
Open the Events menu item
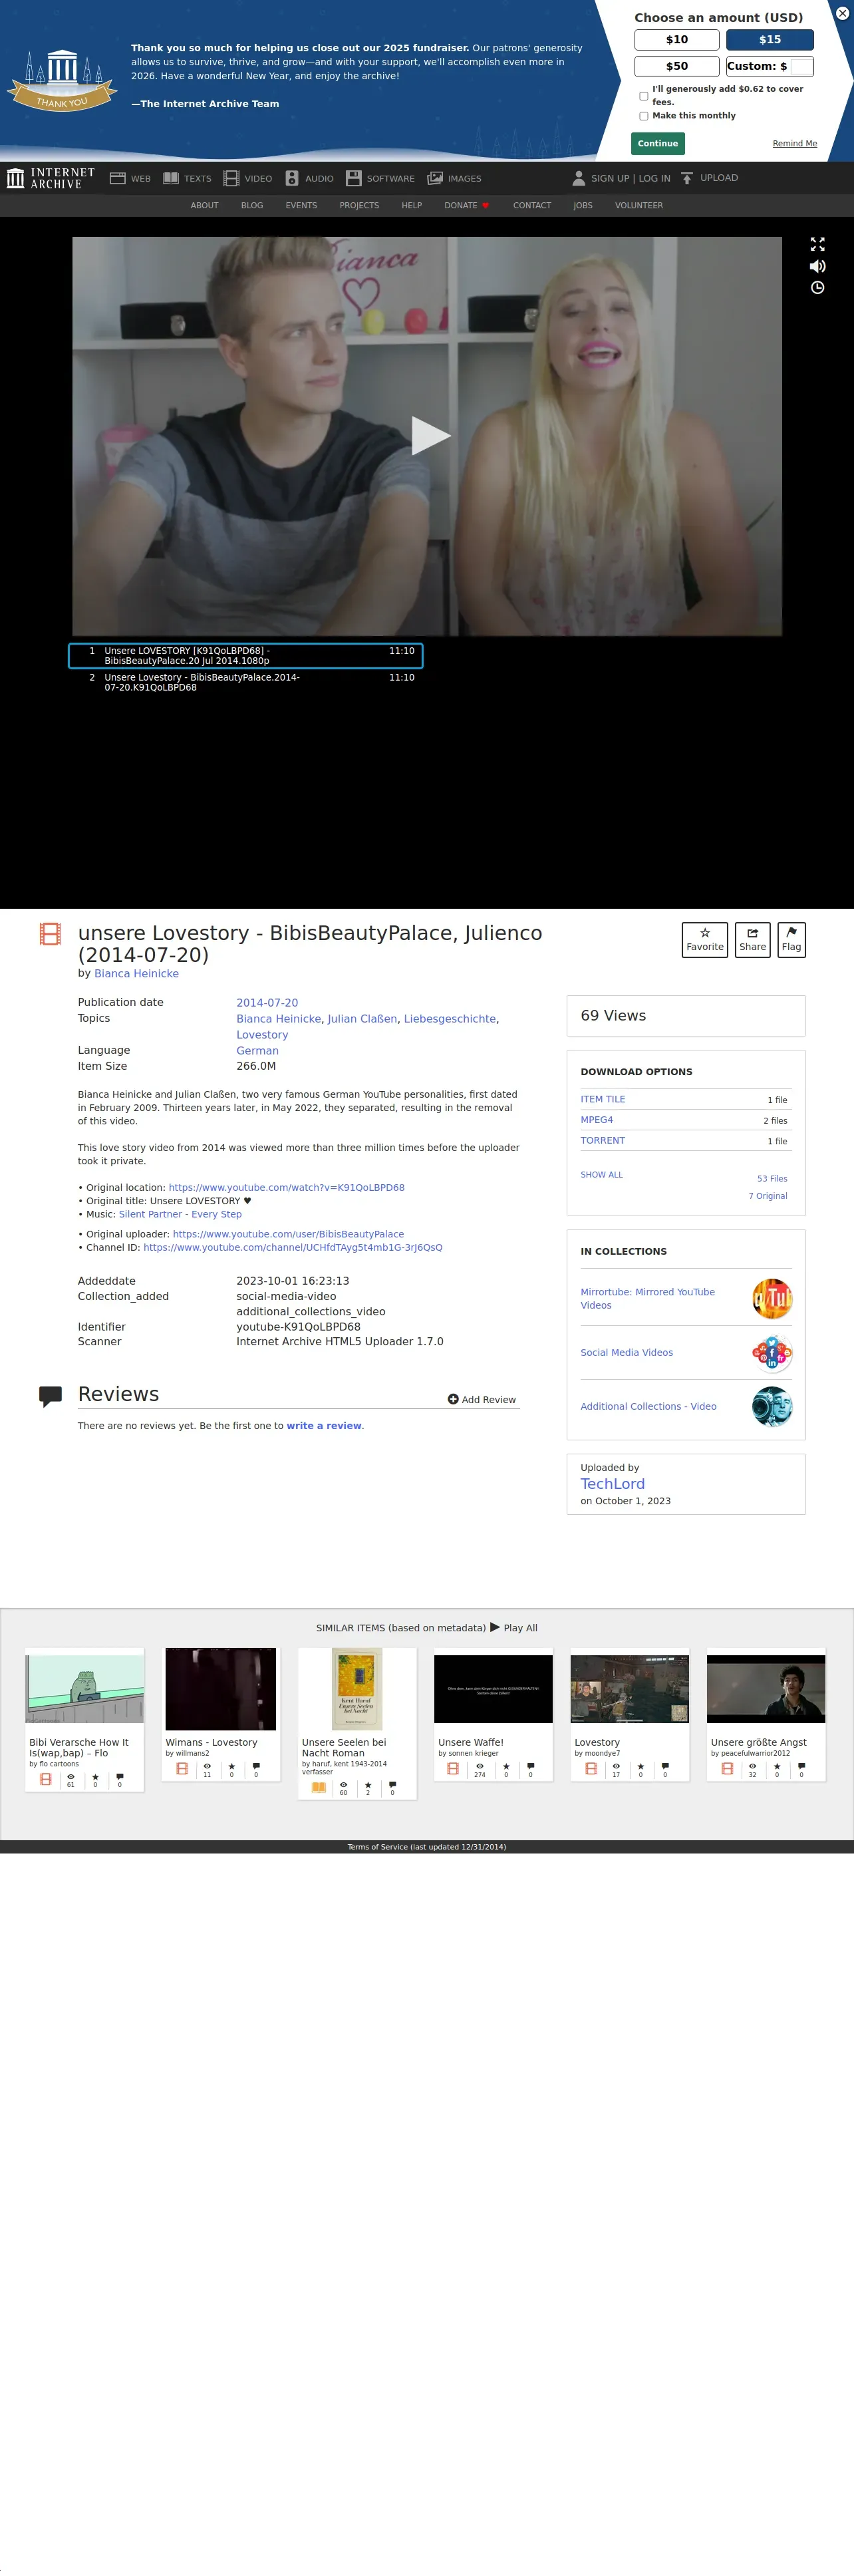(x=301, y=205)
